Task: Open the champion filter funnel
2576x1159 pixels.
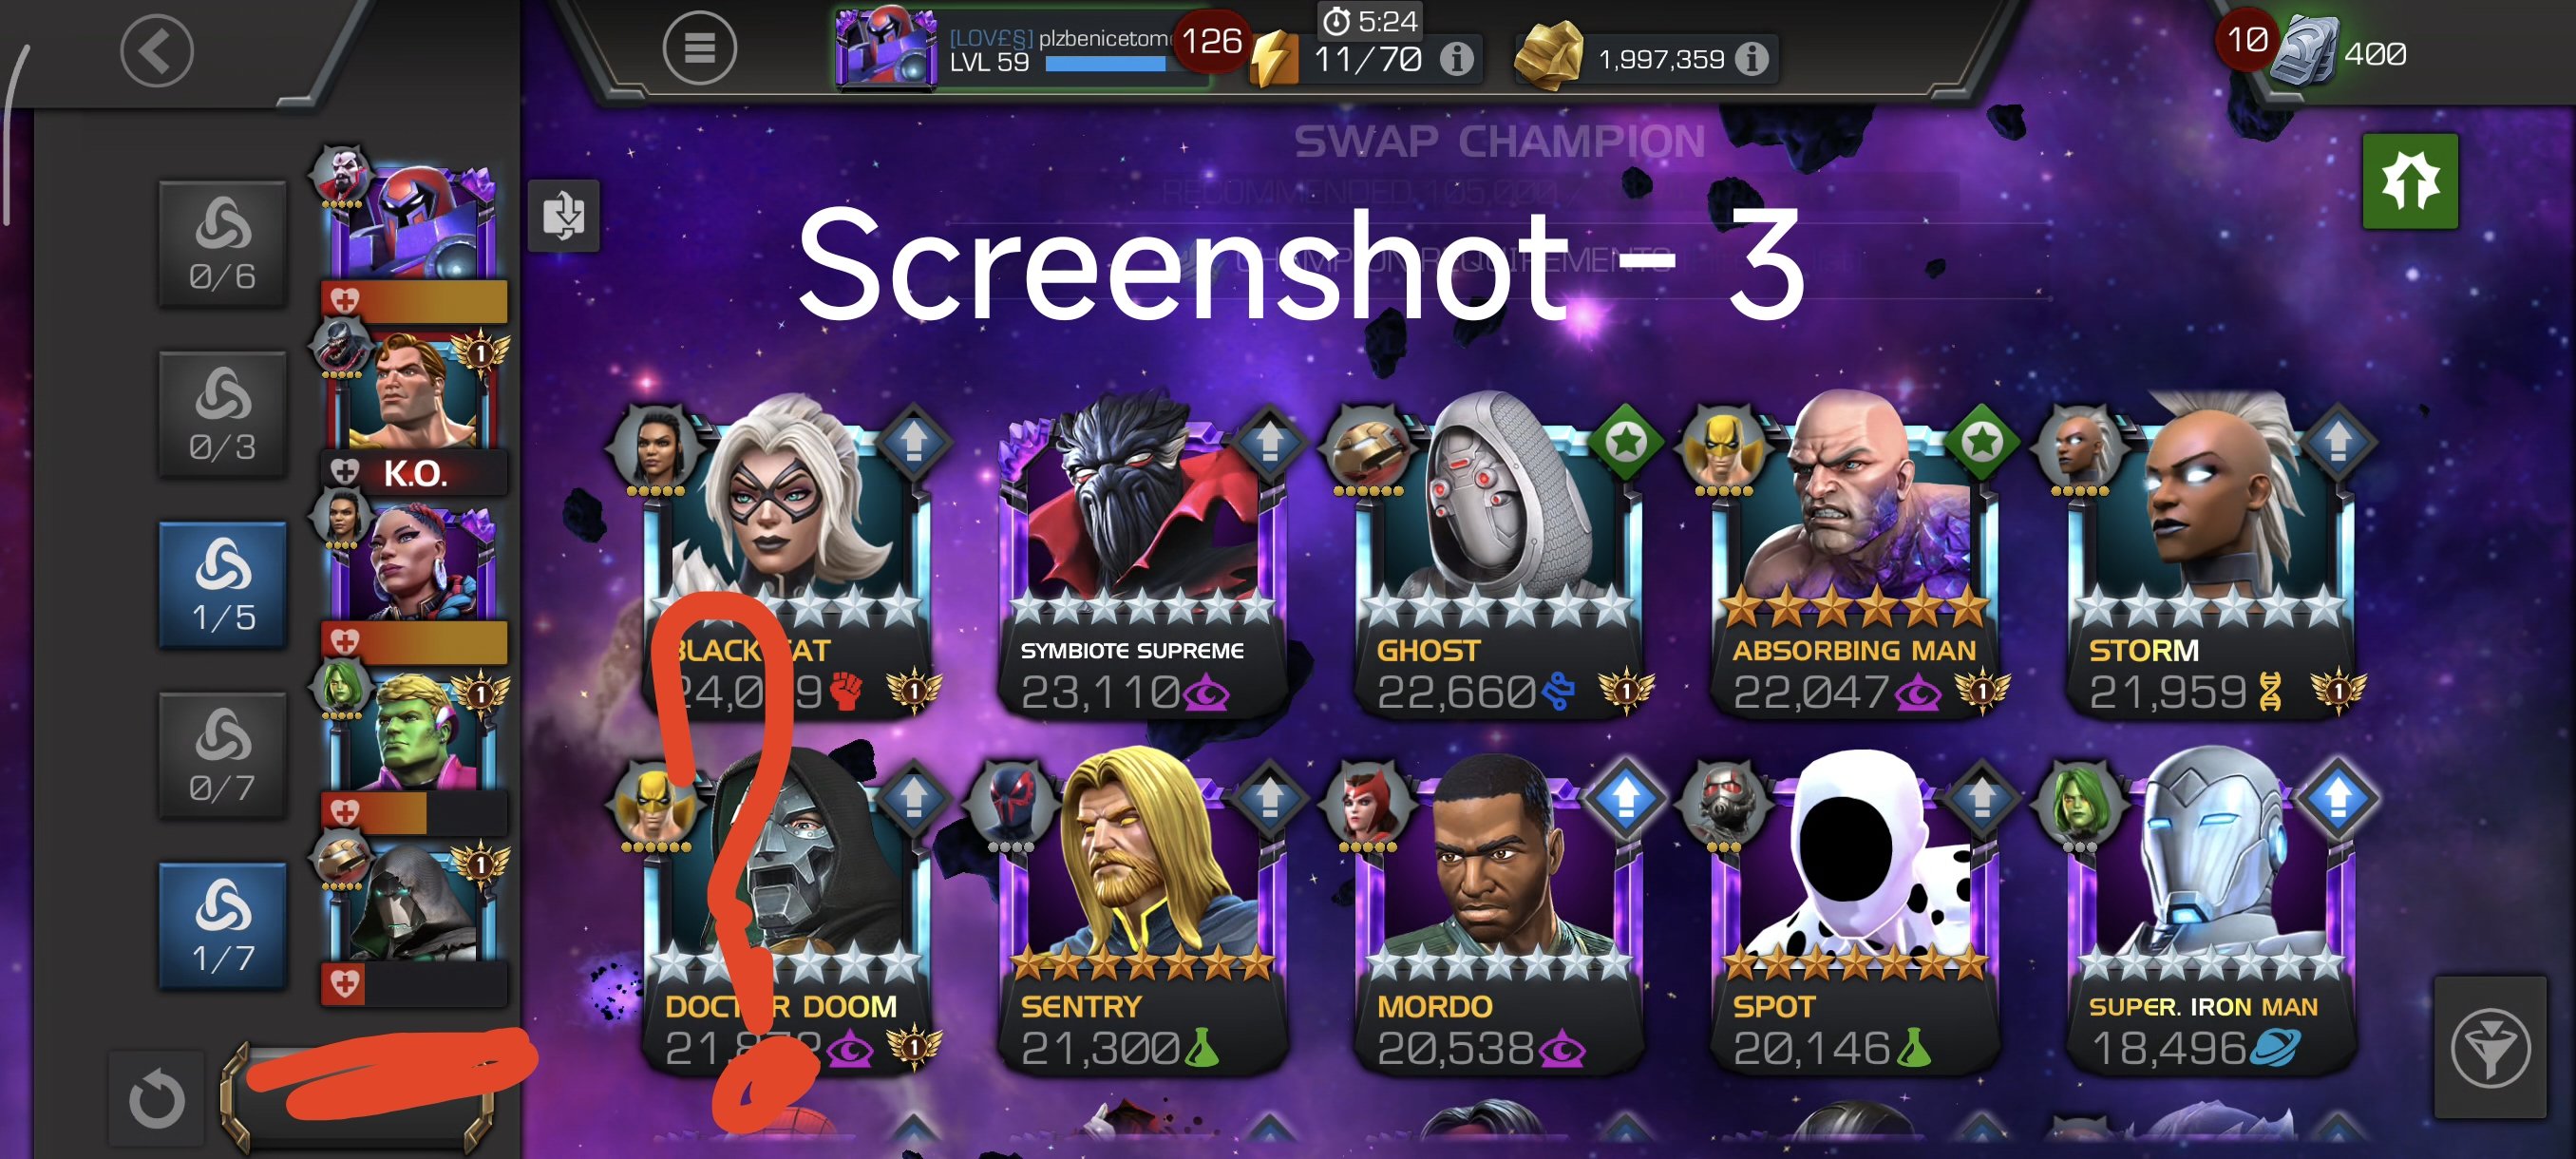Action: point(2489,1047)
